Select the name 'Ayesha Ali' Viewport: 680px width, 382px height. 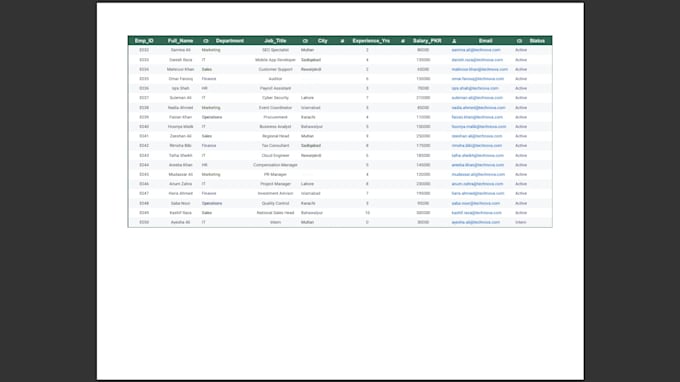coord(180,222)
